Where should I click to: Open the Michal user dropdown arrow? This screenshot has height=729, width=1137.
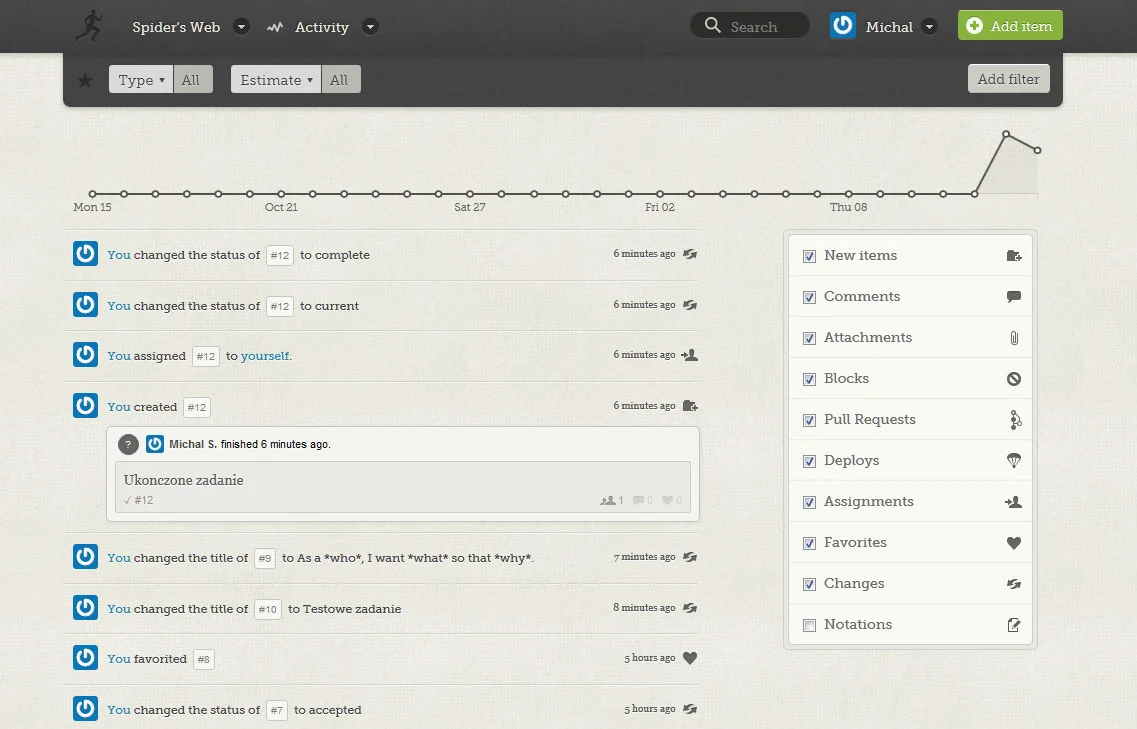pyautogui.click(x=929, y=27)
